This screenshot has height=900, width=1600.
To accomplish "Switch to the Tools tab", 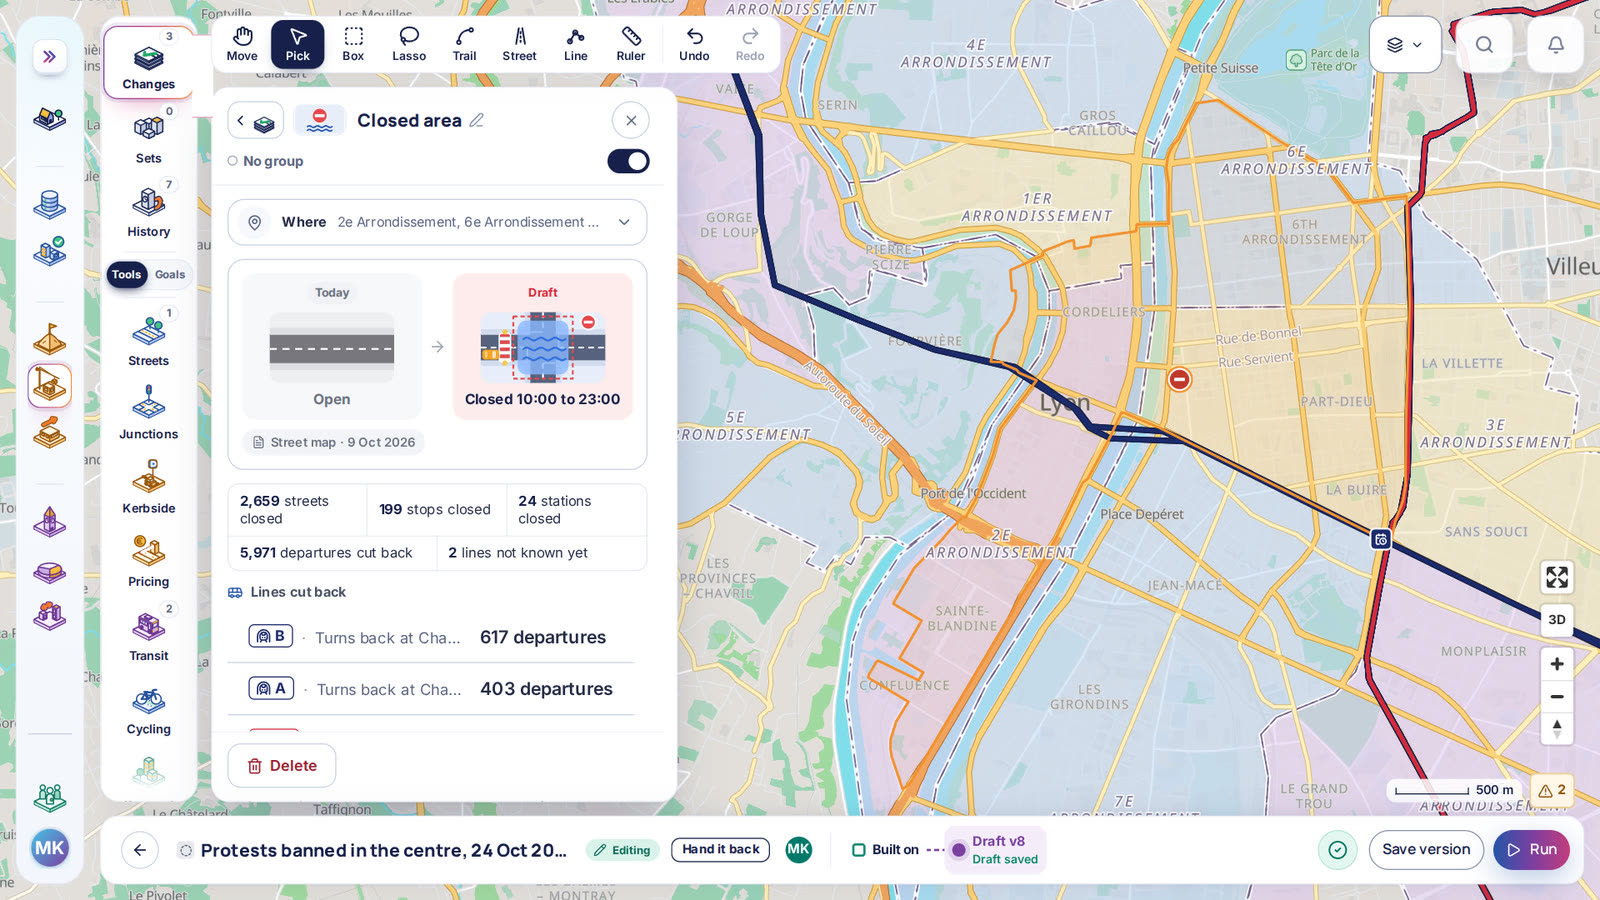I will click(127, 275).
